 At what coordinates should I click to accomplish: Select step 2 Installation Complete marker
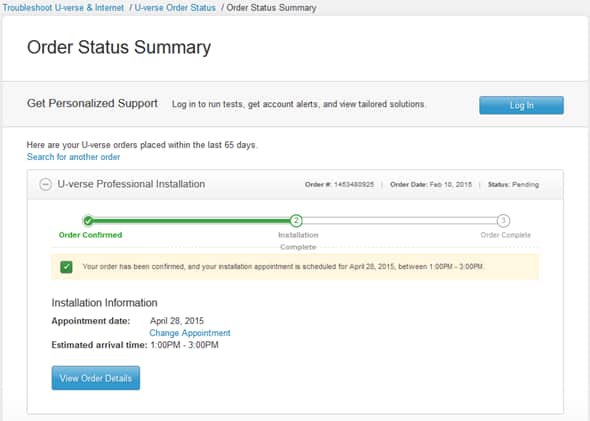coord(296,220)
